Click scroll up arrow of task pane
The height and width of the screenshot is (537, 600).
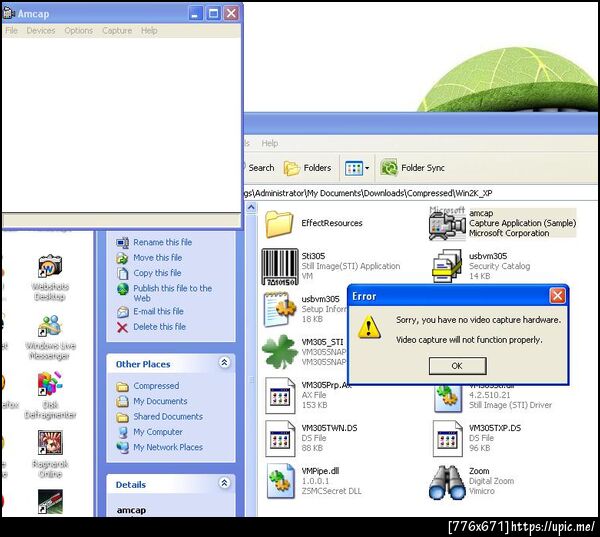pos(251,208)
